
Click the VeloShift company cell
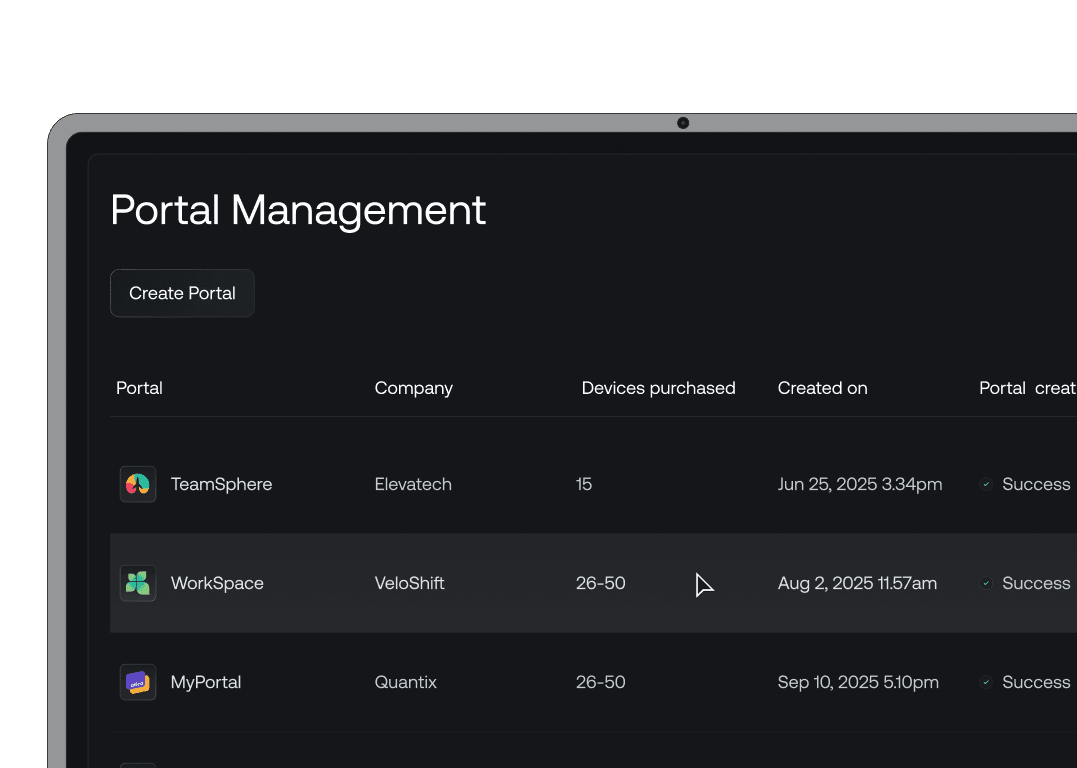pos(409,583)
